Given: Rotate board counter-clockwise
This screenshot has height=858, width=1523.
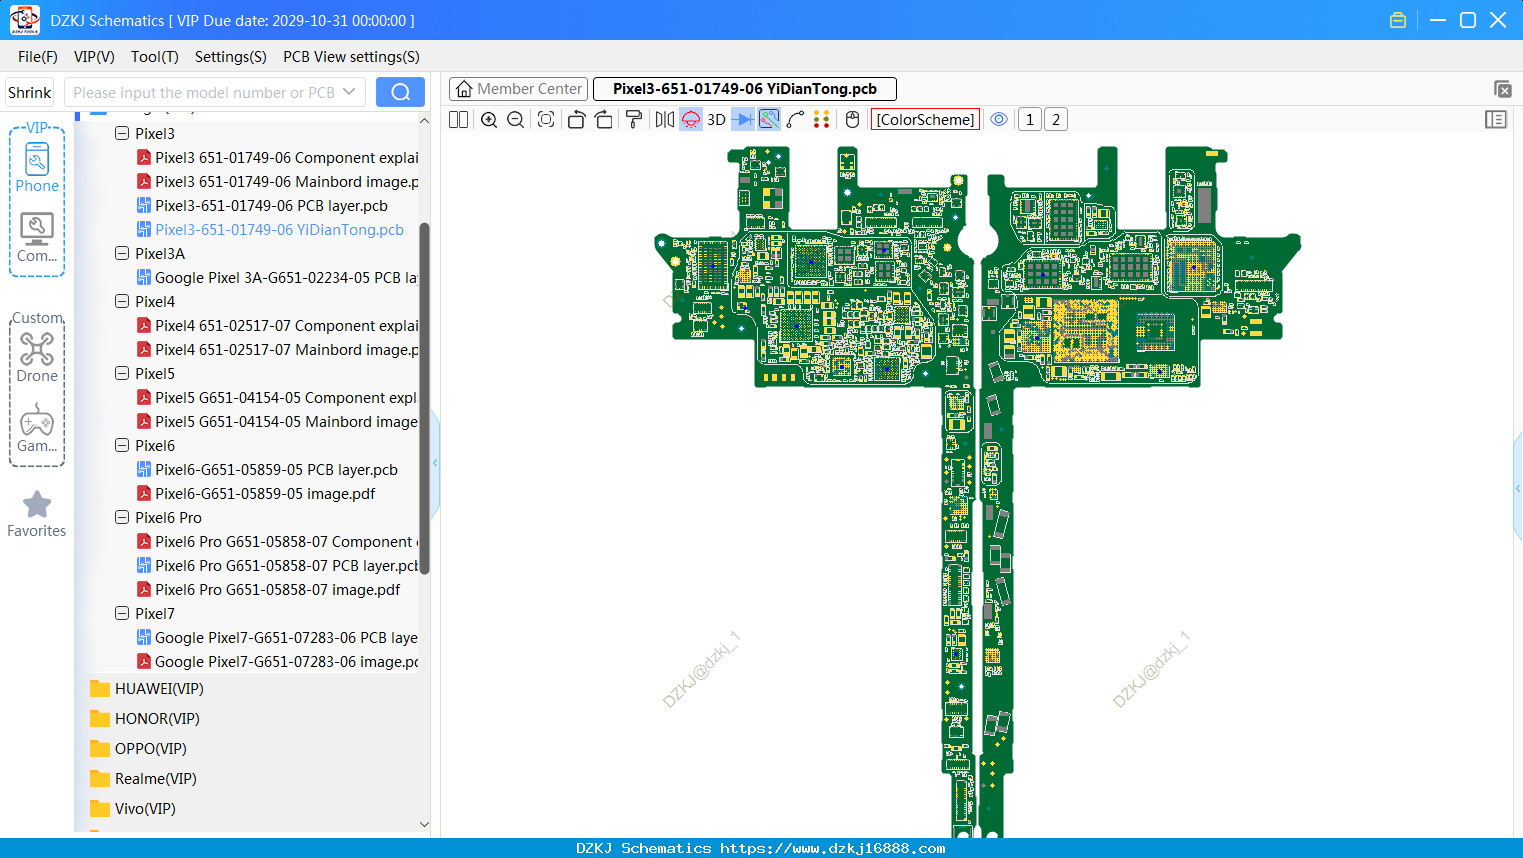Looking at the screenshot, I should (576, 120).
